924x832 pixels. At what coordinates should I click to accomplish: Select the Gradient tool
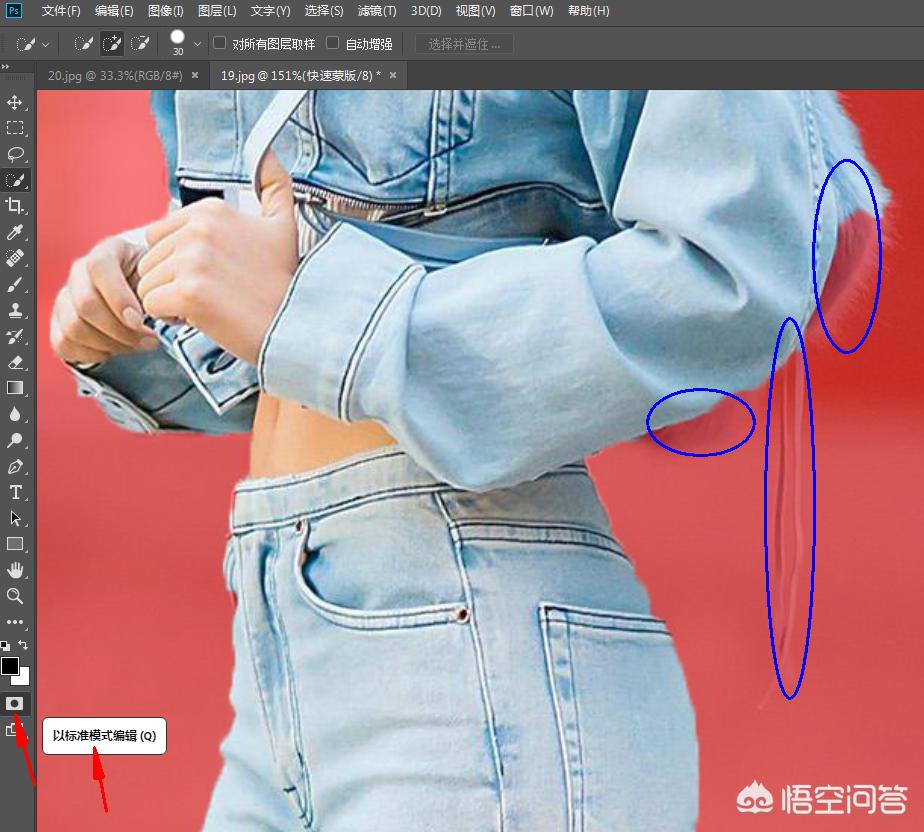pos(14,388)
